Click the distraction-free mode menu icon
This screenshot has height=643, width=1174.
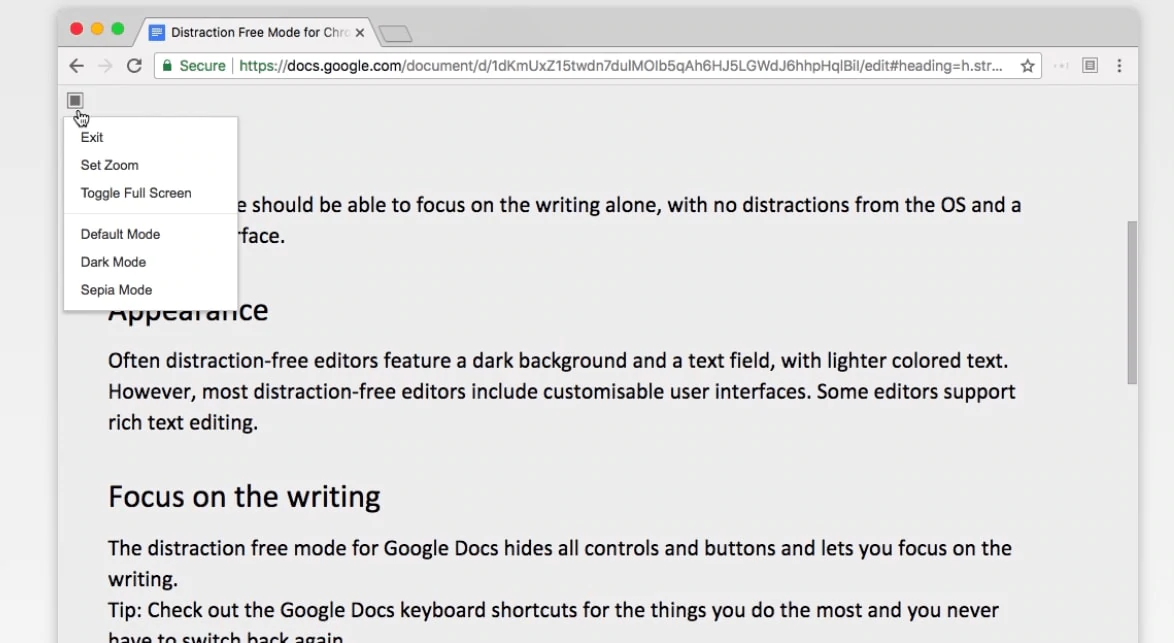coord(75,100)
